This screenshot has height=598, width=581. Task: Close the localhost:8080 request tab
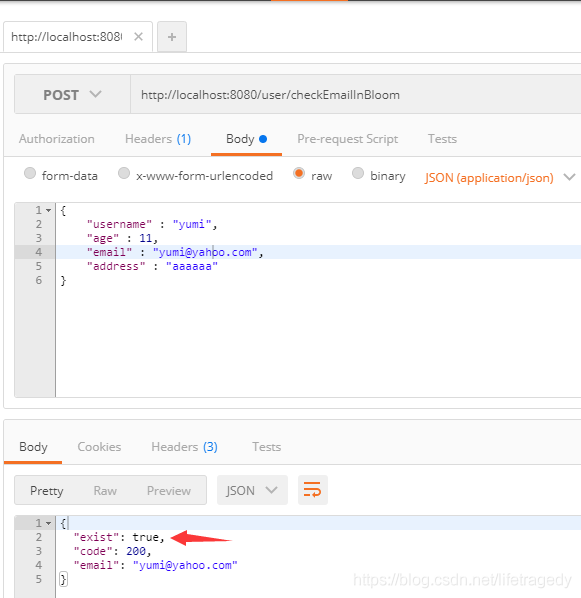pyautogui.click(x=138, y=37)
